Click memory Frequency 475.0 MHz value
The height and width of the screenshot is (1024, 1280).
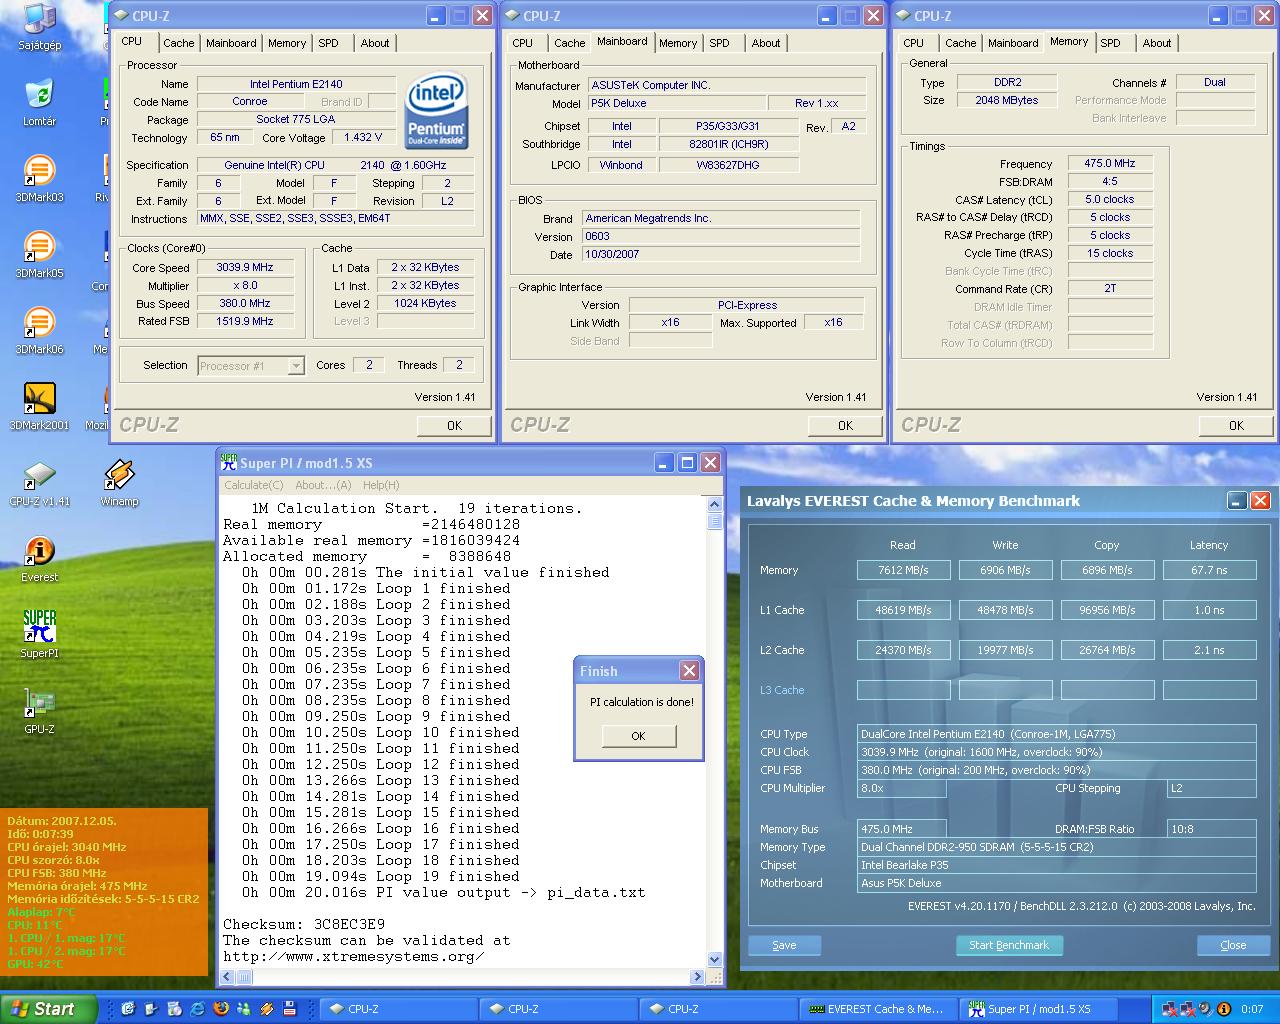point(1110,163)
